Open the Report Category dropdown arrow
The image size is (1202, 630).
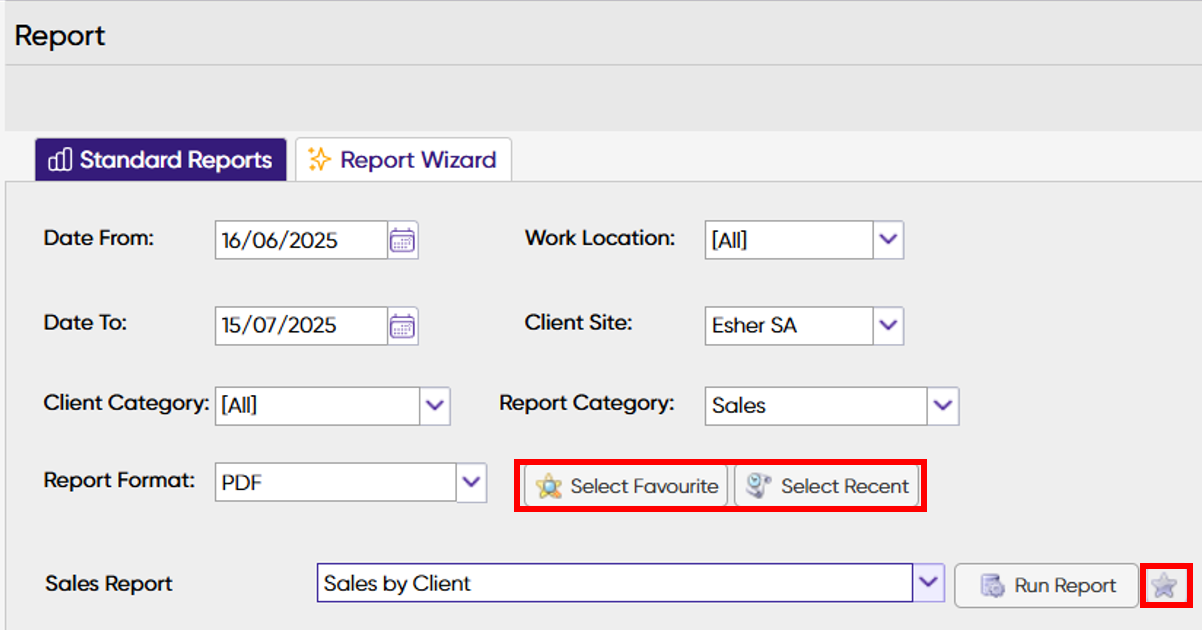pyautogui.click(x=943, y=406)
